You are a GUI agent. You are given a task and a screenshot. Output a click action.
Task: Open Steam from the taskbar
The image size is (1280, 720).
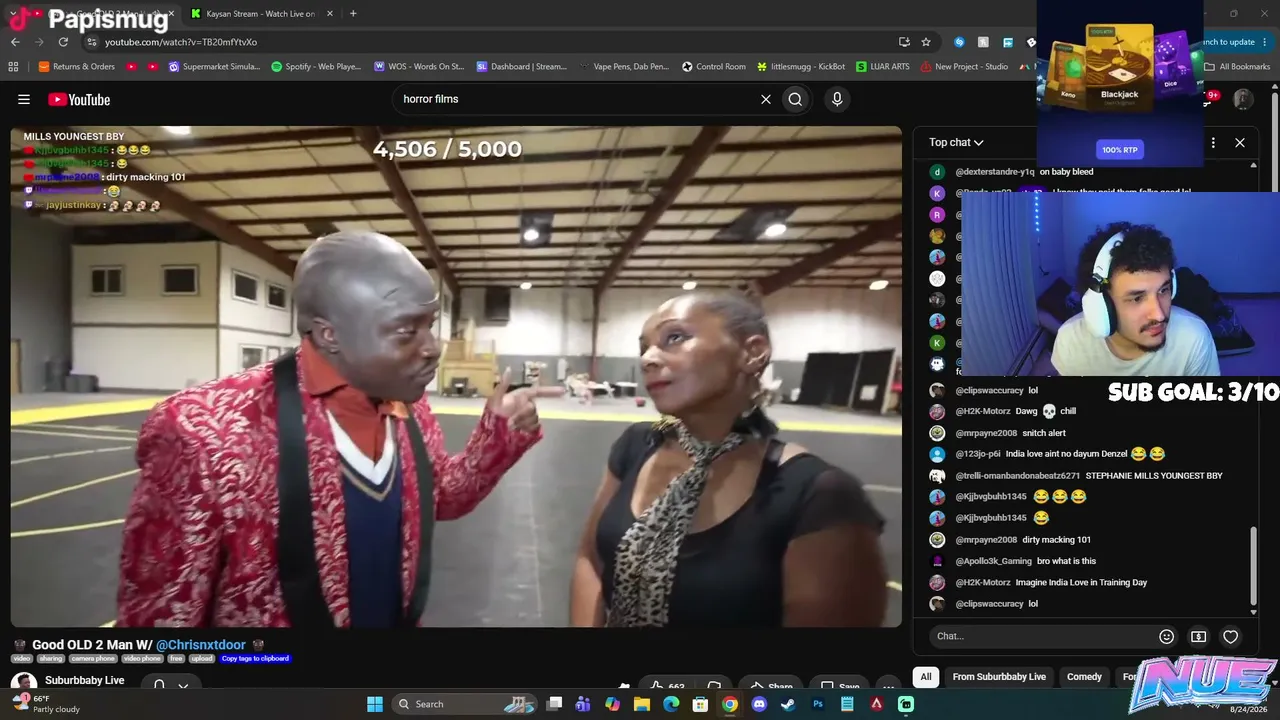788,704
